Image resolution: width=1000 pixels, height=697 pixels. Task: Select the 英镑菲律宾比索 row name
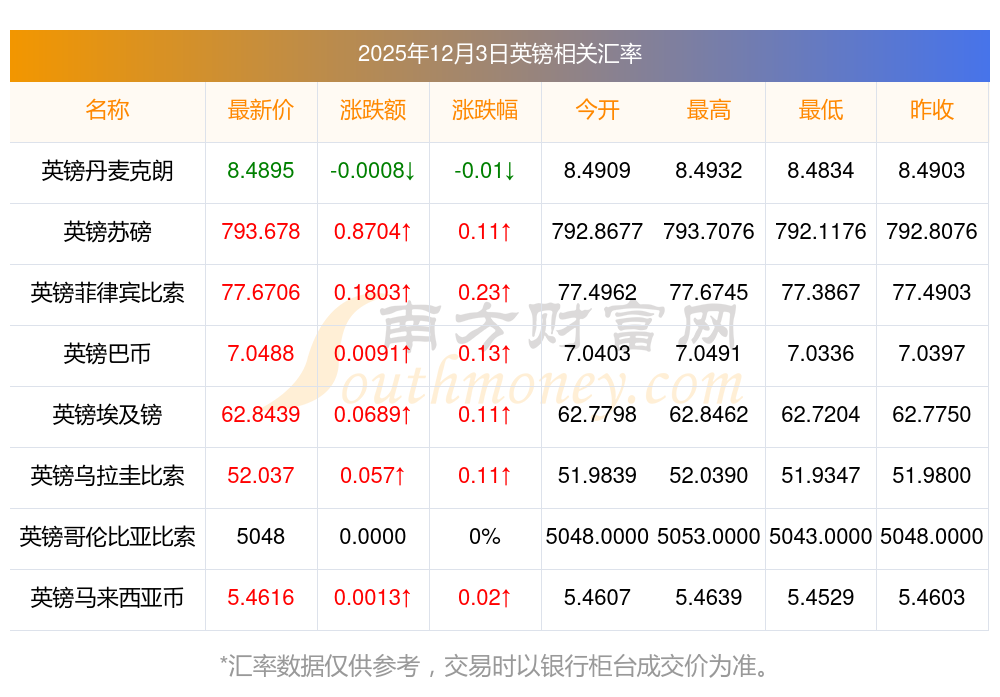[x=107, y=293]
